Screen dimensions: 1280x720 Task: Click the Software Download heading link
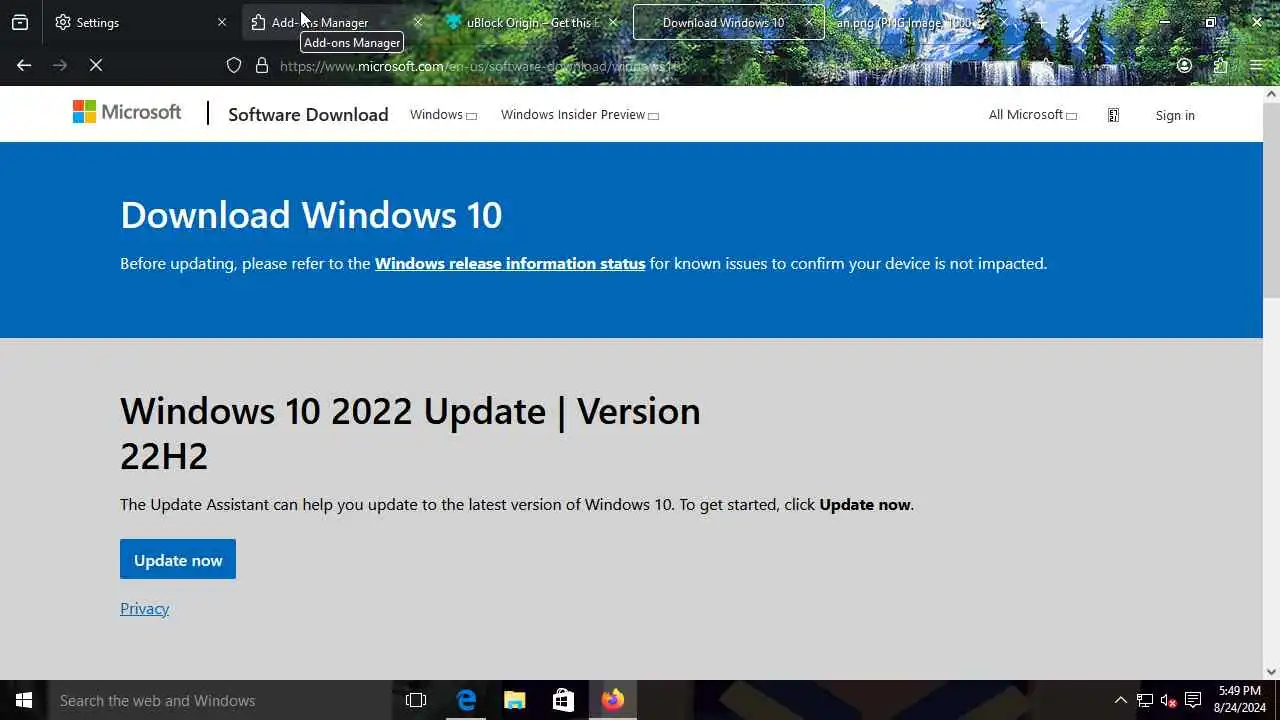tap(308, 115)
